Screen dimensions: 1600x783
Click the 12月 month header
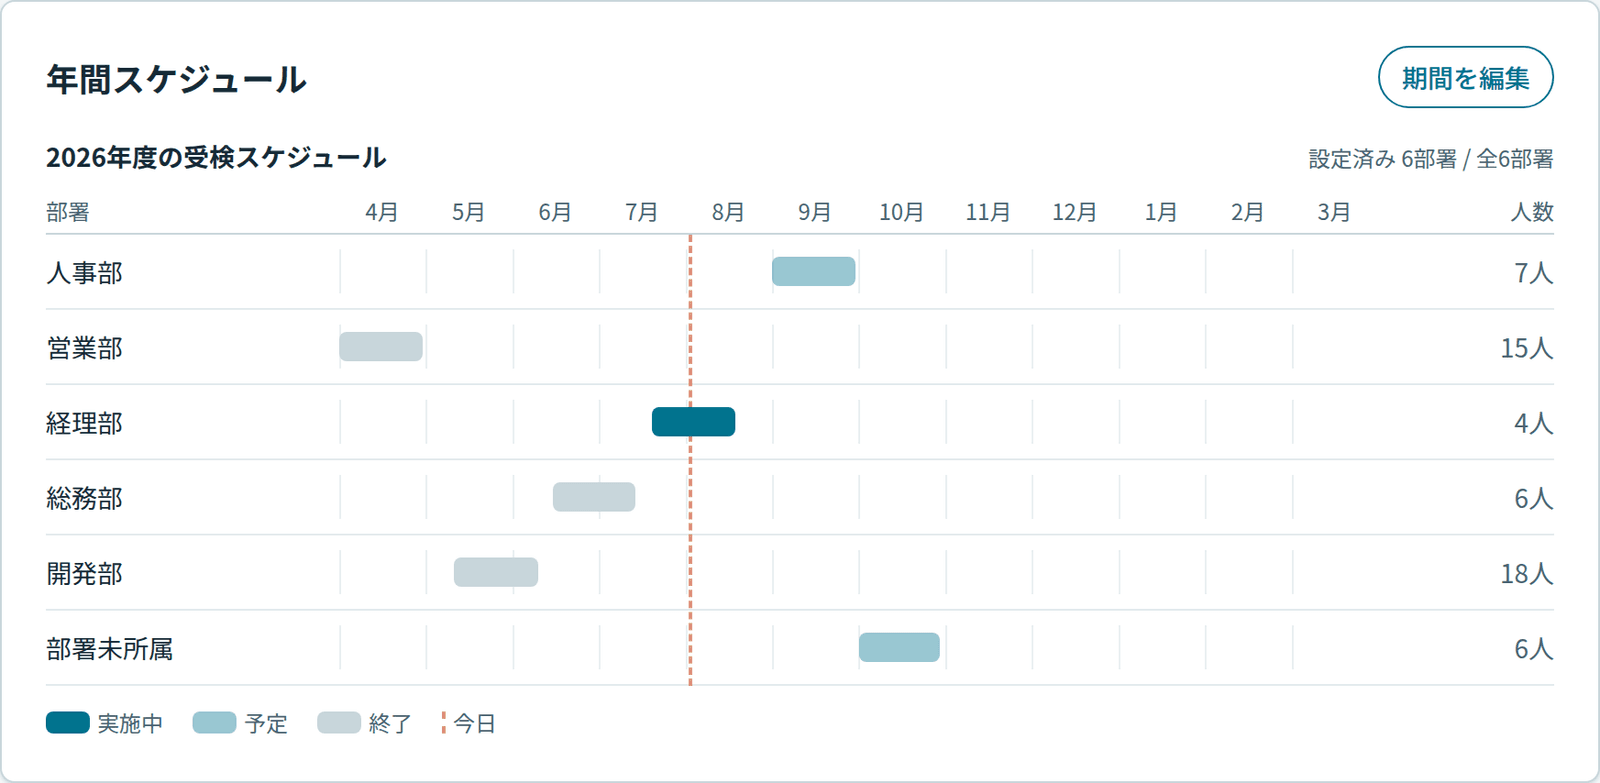click(1074, 212)
